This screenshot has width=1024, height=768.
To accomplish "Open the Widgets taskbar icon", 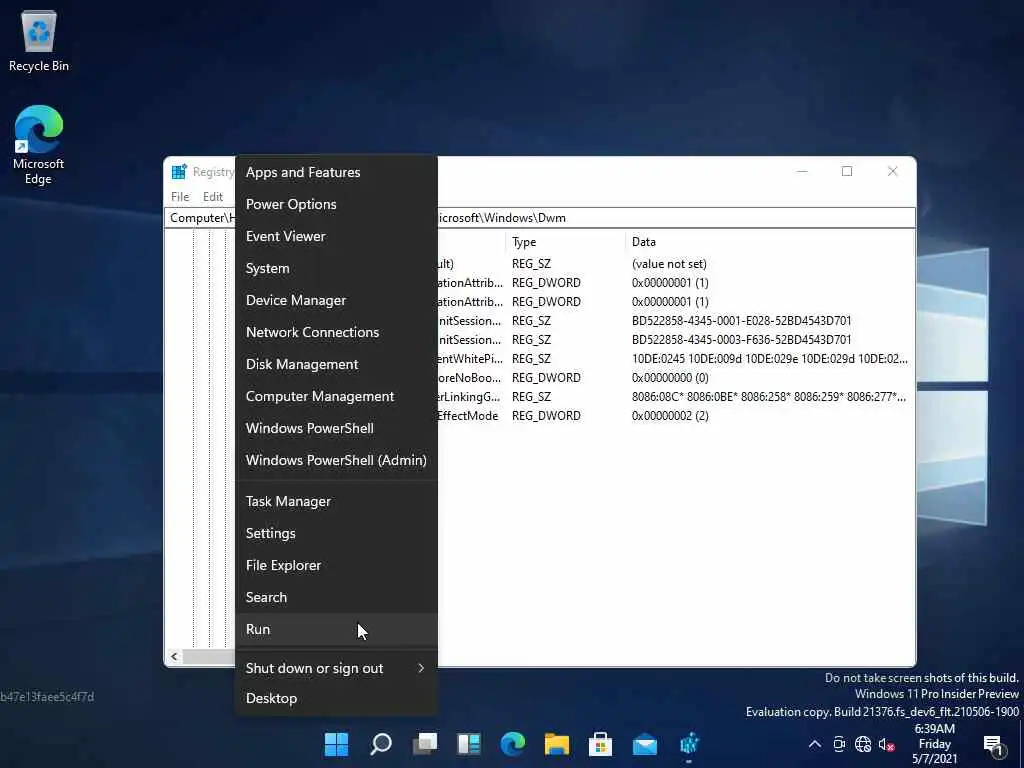I will (x=469, y=744).
